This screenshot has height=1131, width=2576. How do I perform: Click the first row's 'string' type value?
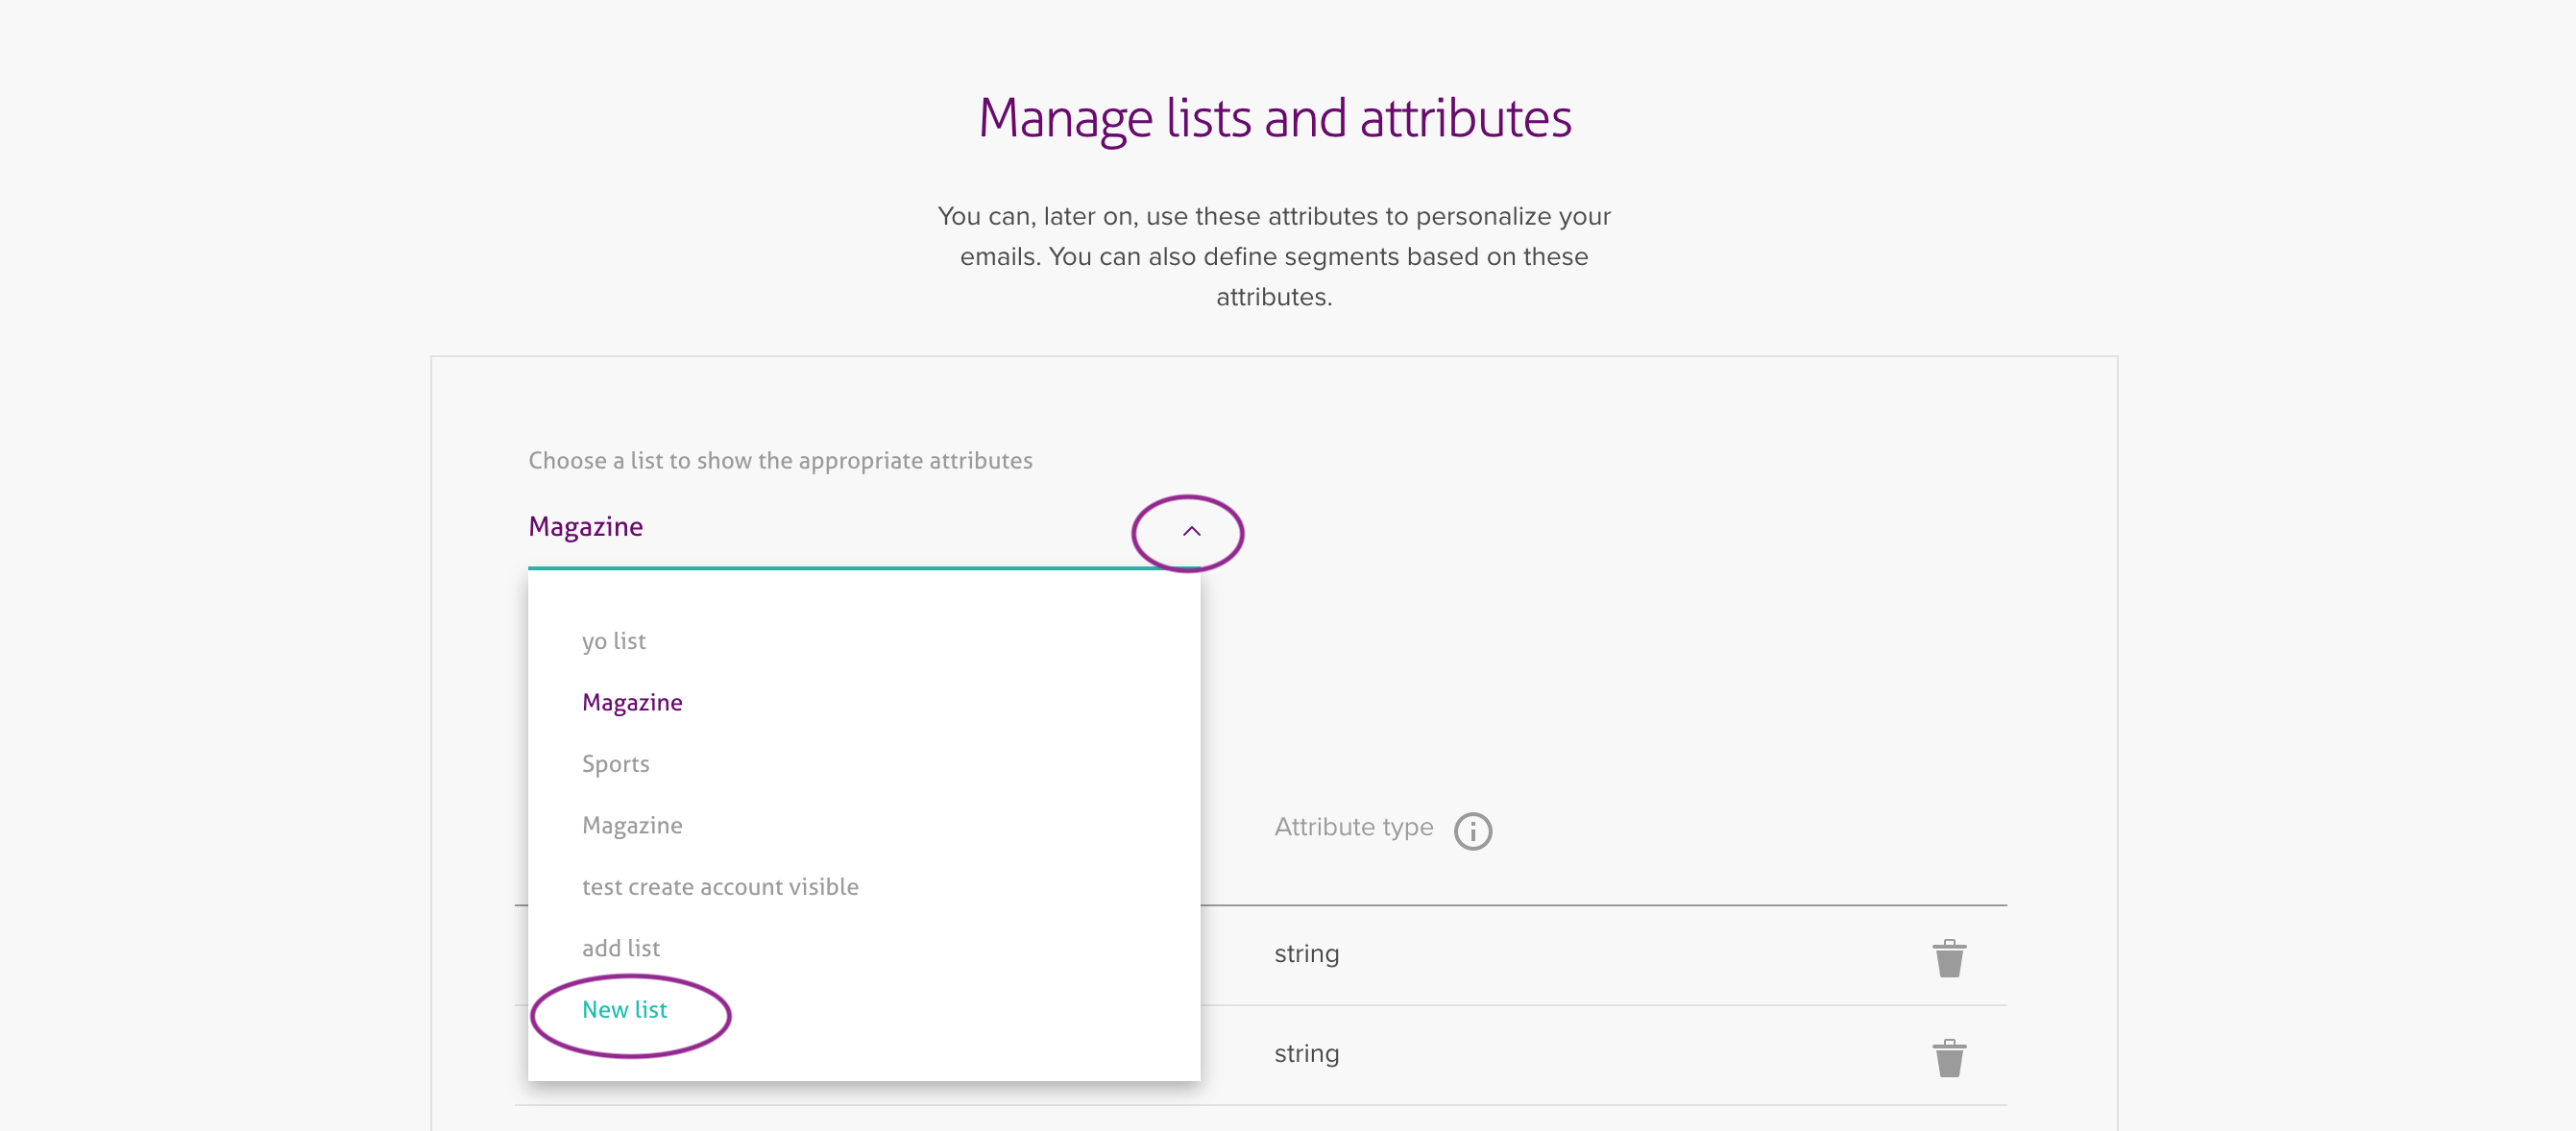[x=1306, y=954]
